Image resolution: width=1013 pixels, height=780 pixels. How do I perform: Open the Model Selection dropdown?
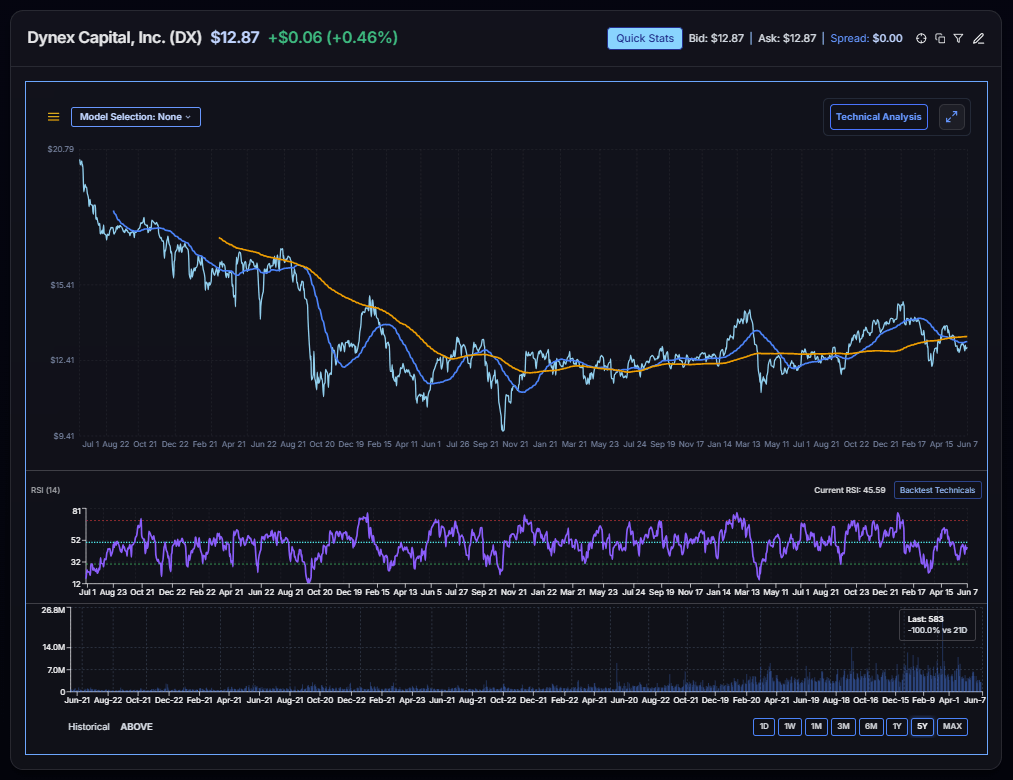[x=136, y=117]
